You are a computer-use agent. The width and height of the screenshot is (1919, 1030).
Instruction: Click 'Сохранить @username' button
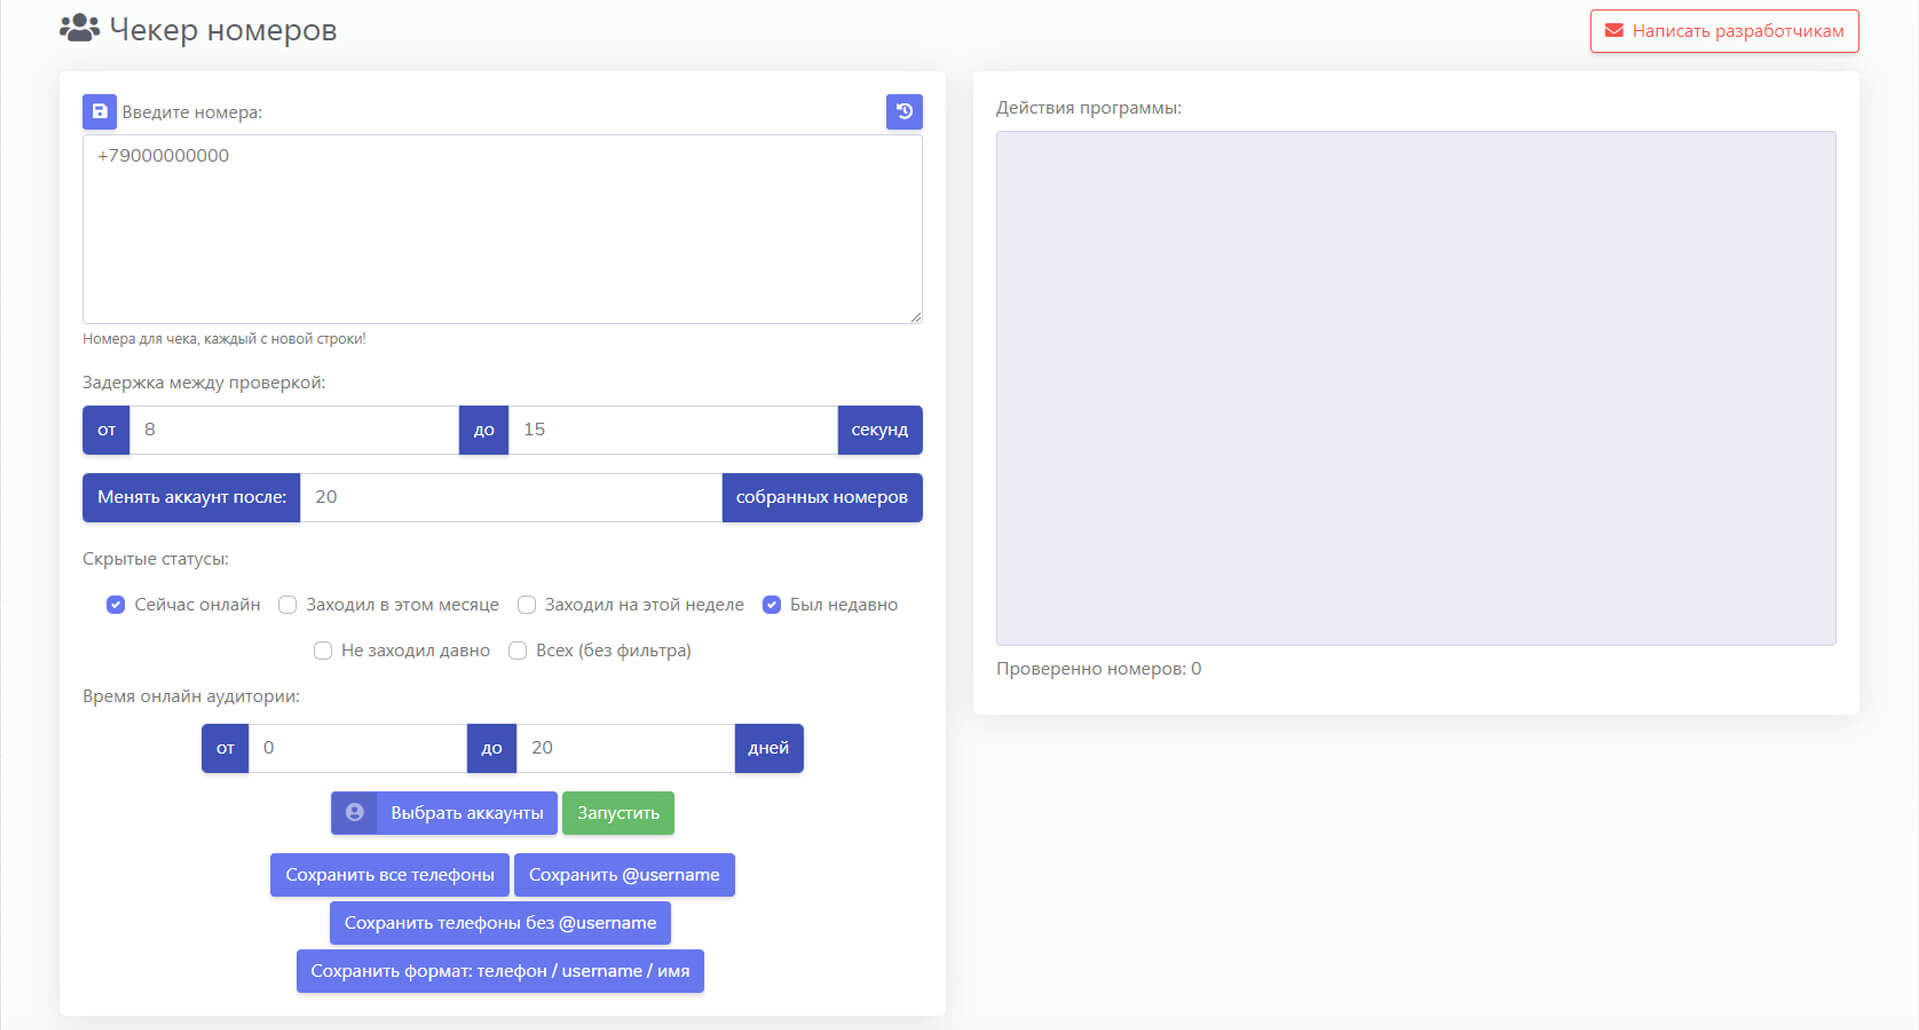click(624, 875)
